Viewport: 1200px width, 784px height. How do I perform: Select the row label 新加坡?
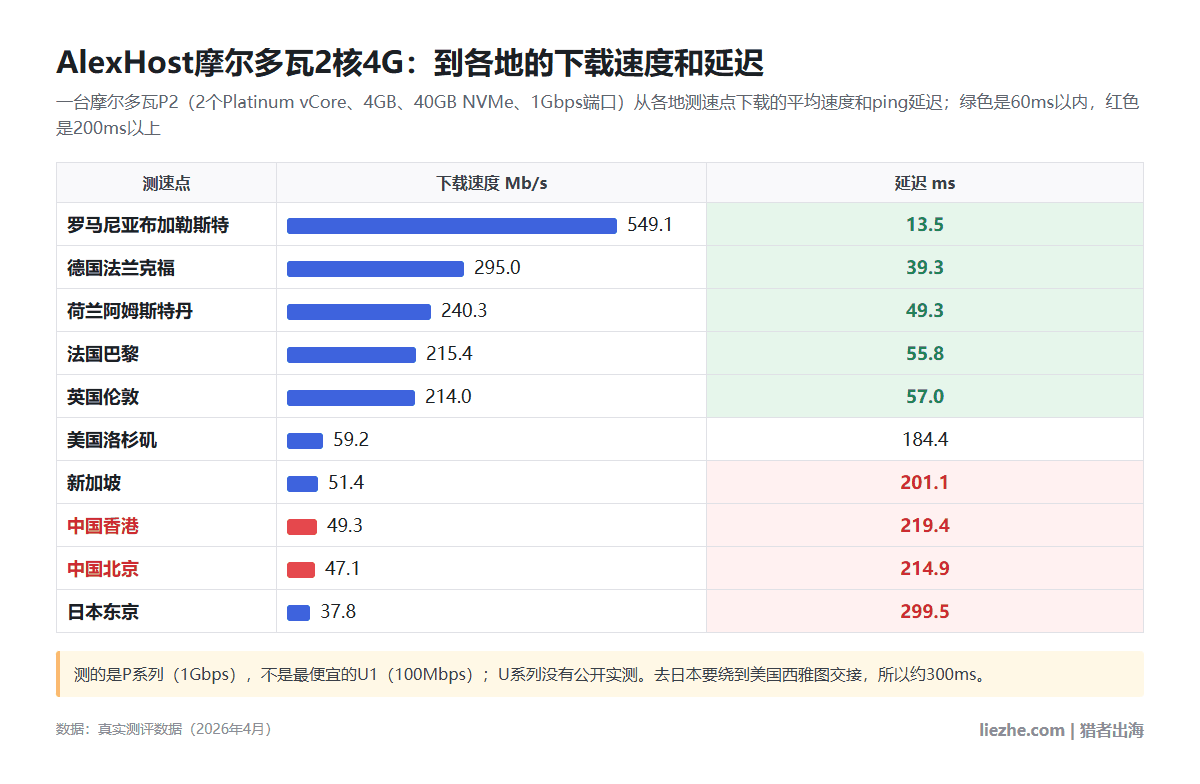pyautogui.click(x=94, y=483)
